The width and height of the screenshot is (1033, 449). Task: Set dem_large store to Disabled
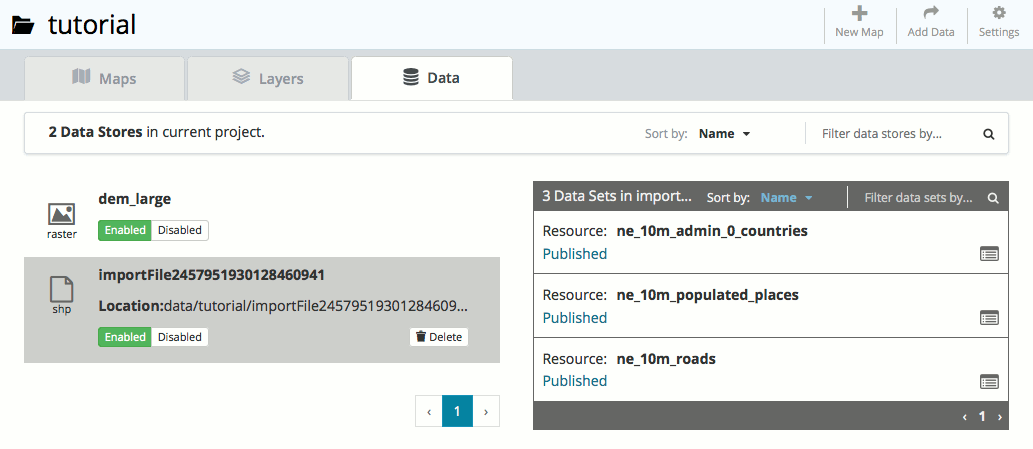pos(180,230)
